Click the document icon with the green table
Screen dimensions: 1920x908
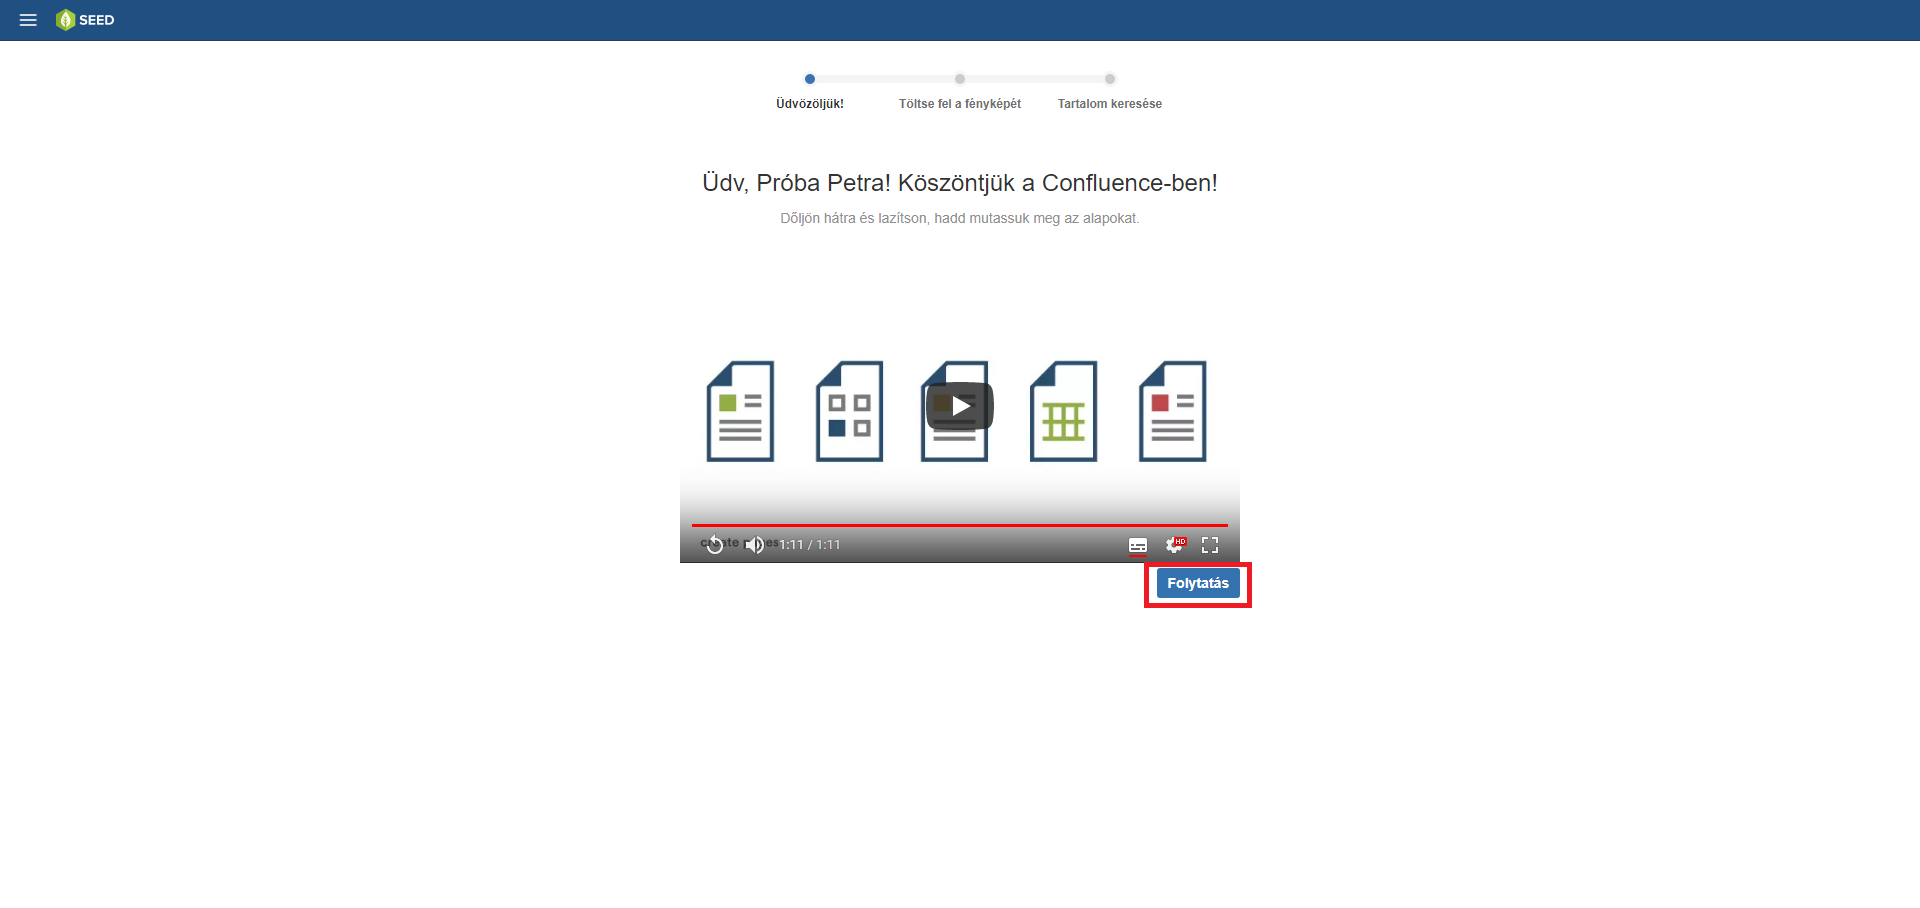point(1063,411)
